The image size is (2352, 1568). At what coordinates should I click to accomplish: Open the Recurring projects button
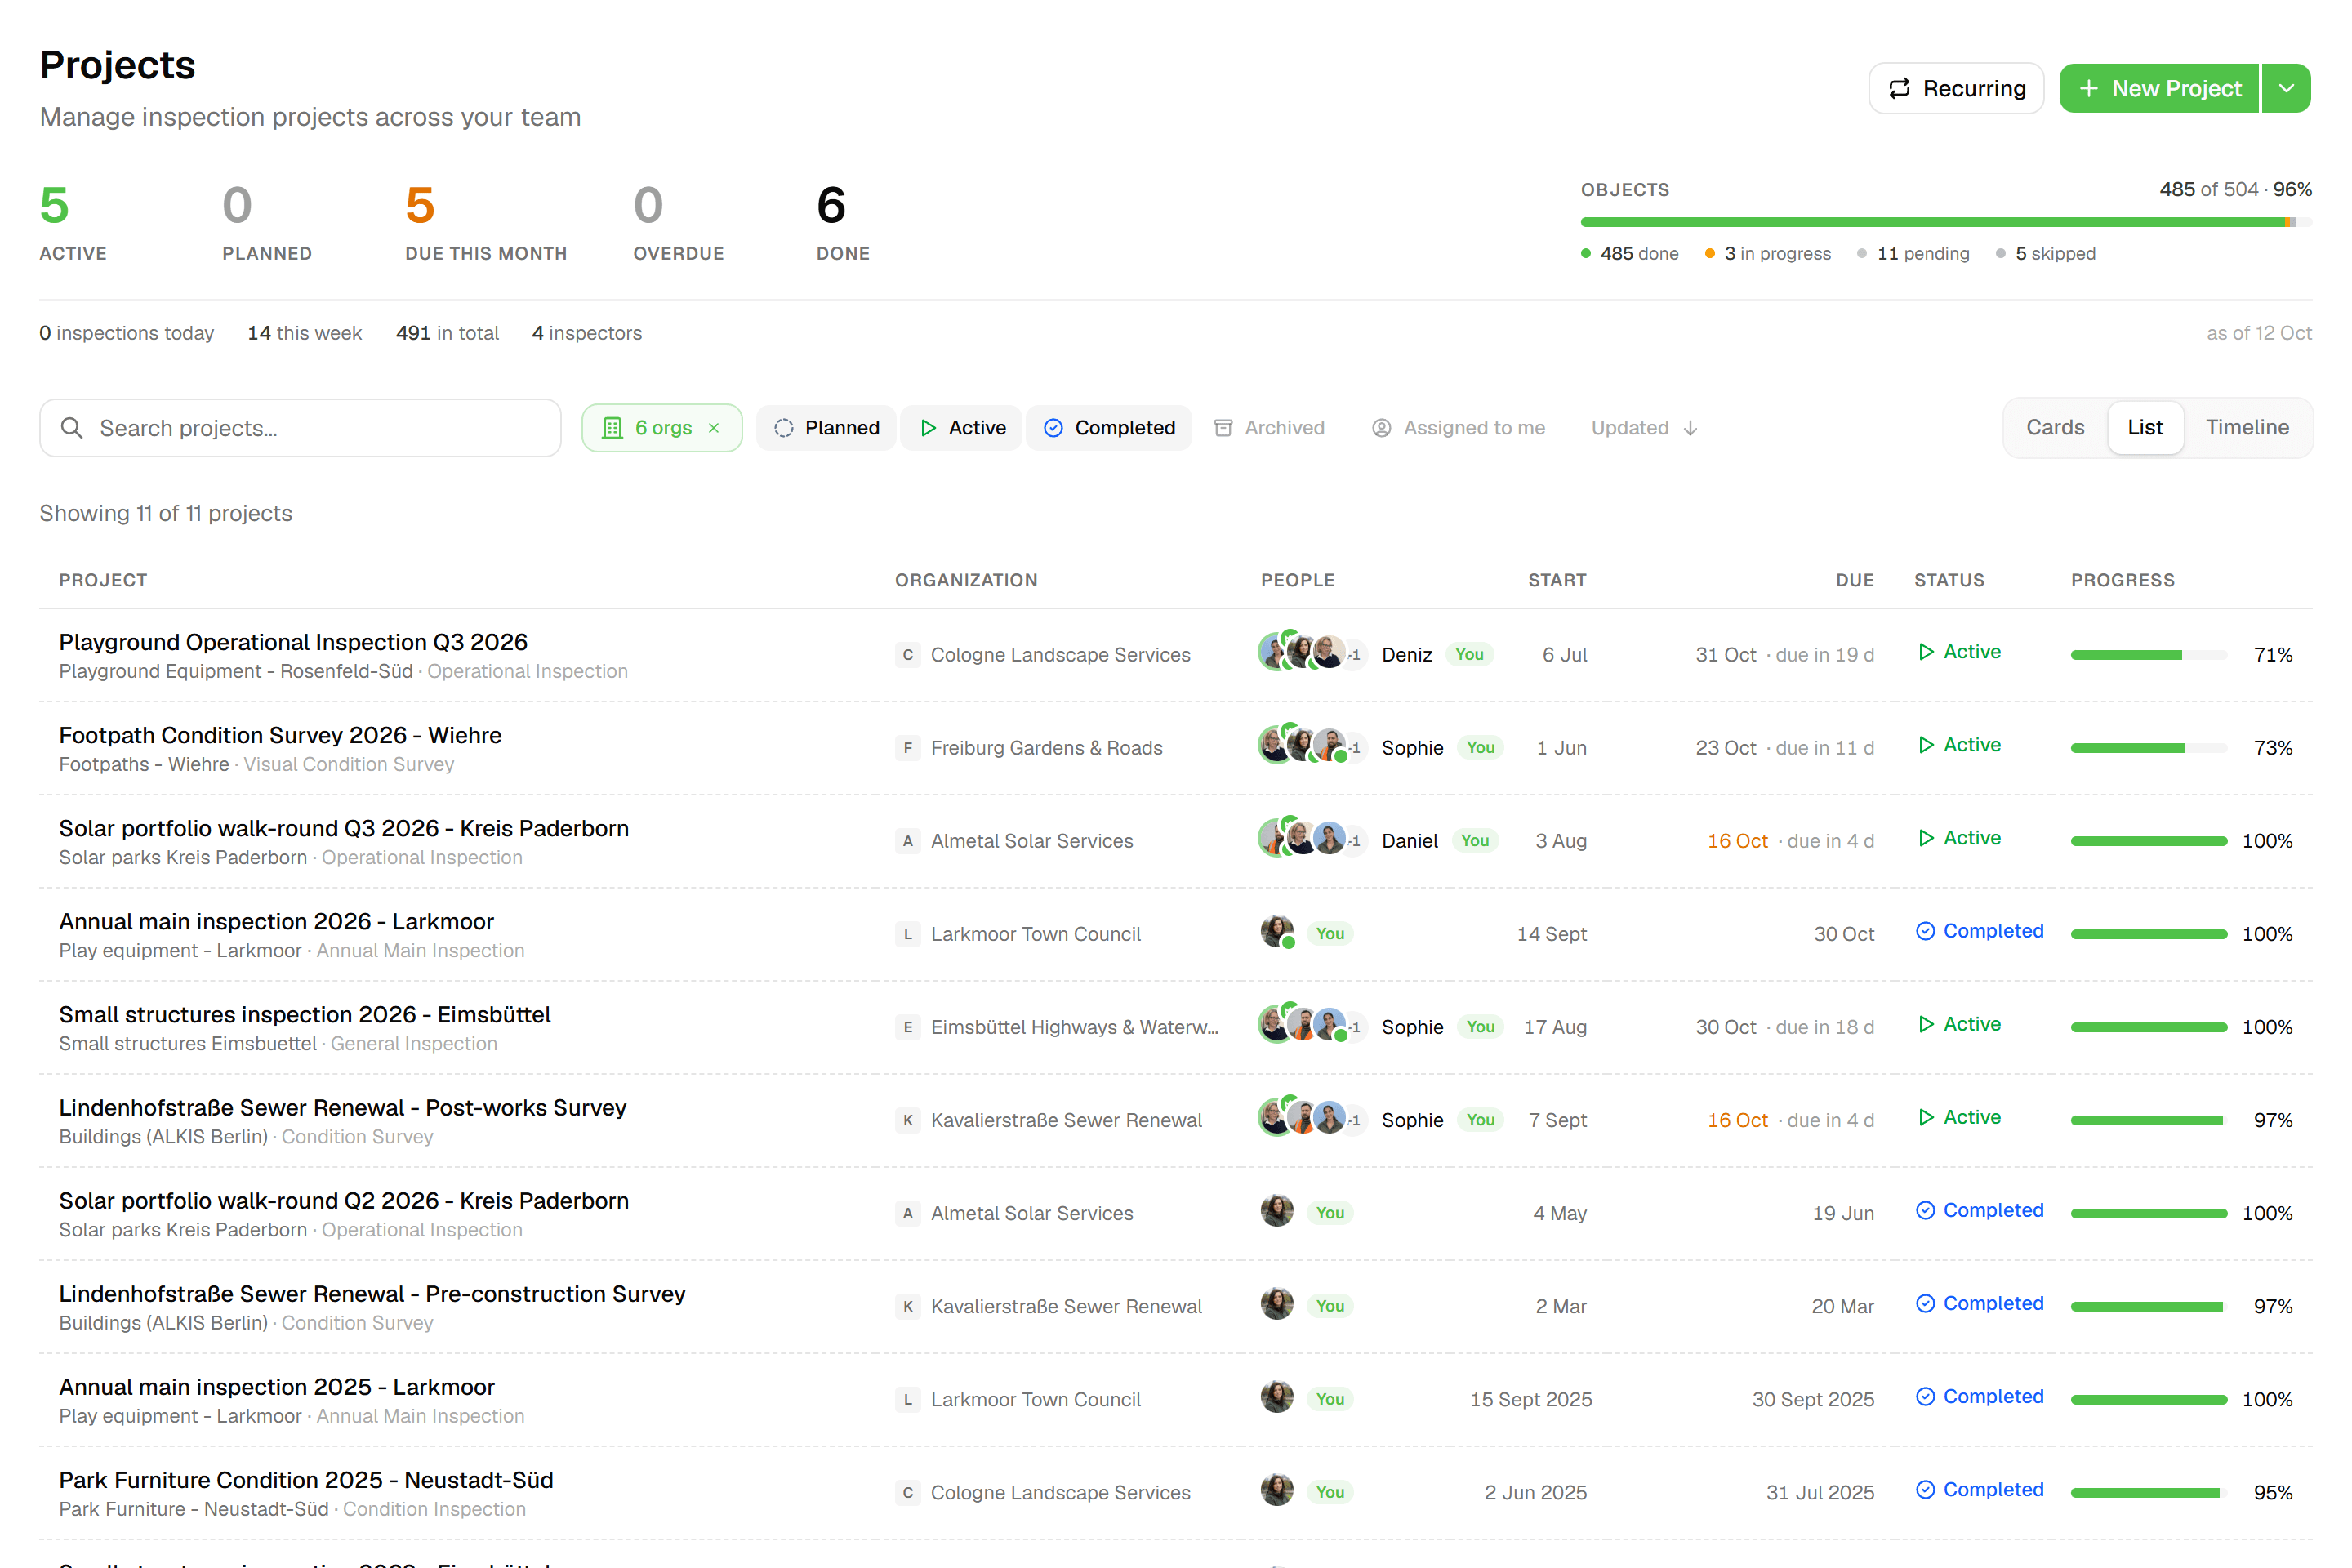tap(1955, 88)
